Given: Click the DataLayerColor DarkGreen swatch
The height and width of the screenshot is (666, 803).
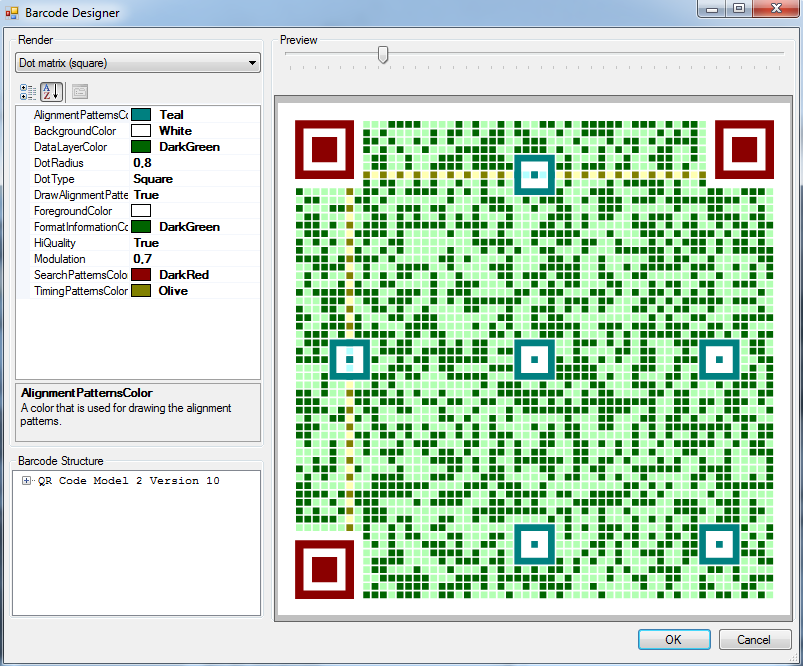Looking at the screenshot, I should click(141, 147).
